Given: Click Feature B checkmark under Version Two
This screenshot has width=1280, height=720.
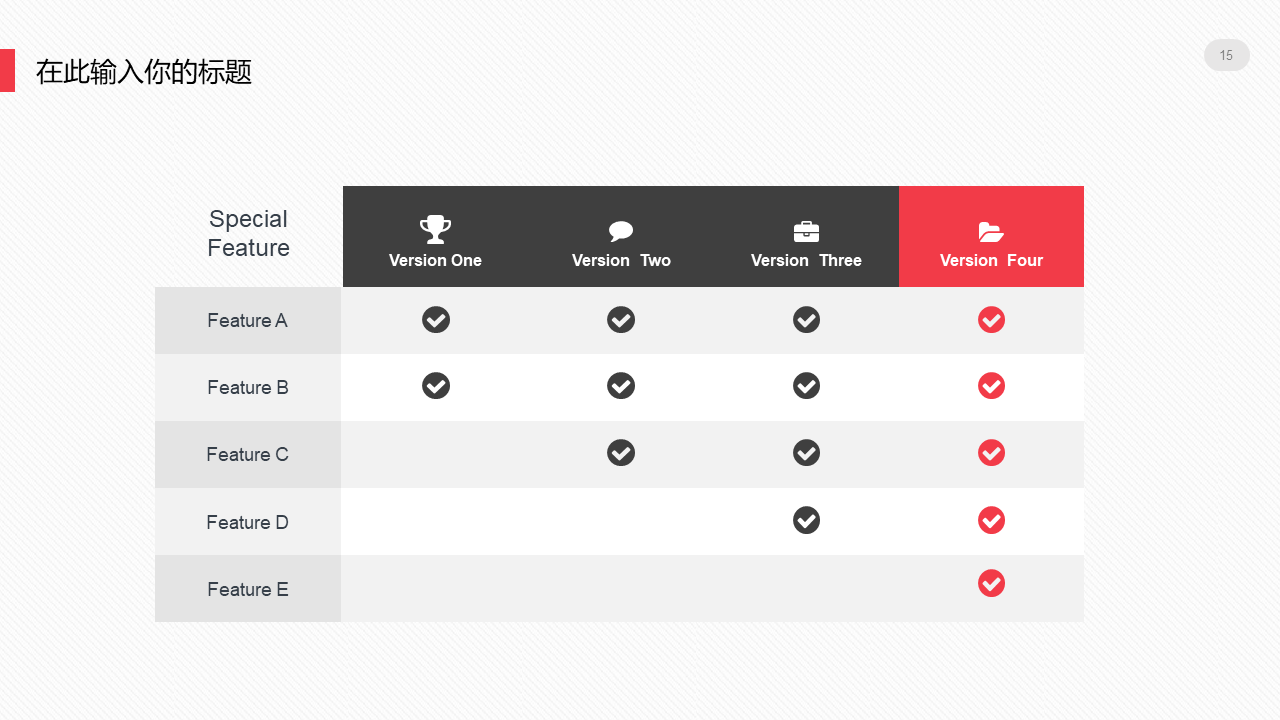Looking at the screenshot, I should 621,386.
